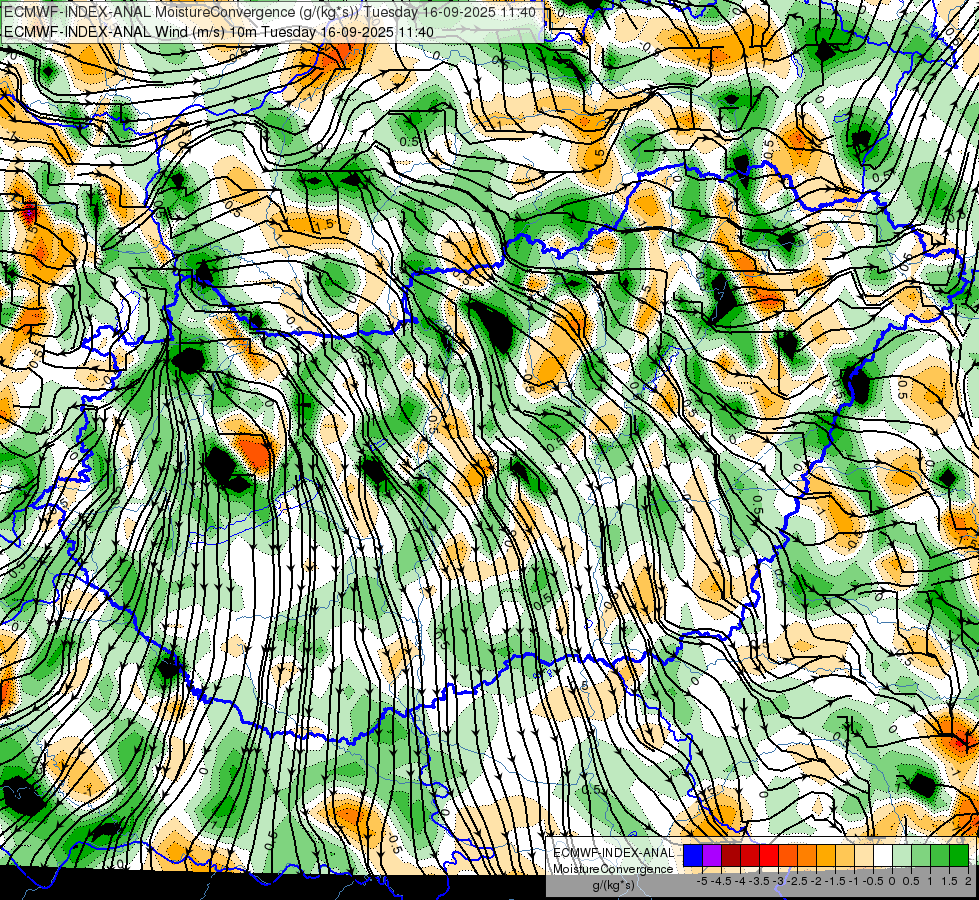Click the MoistureConvergence title line at top
Screen dimensions: 979x900
(269, 12)
